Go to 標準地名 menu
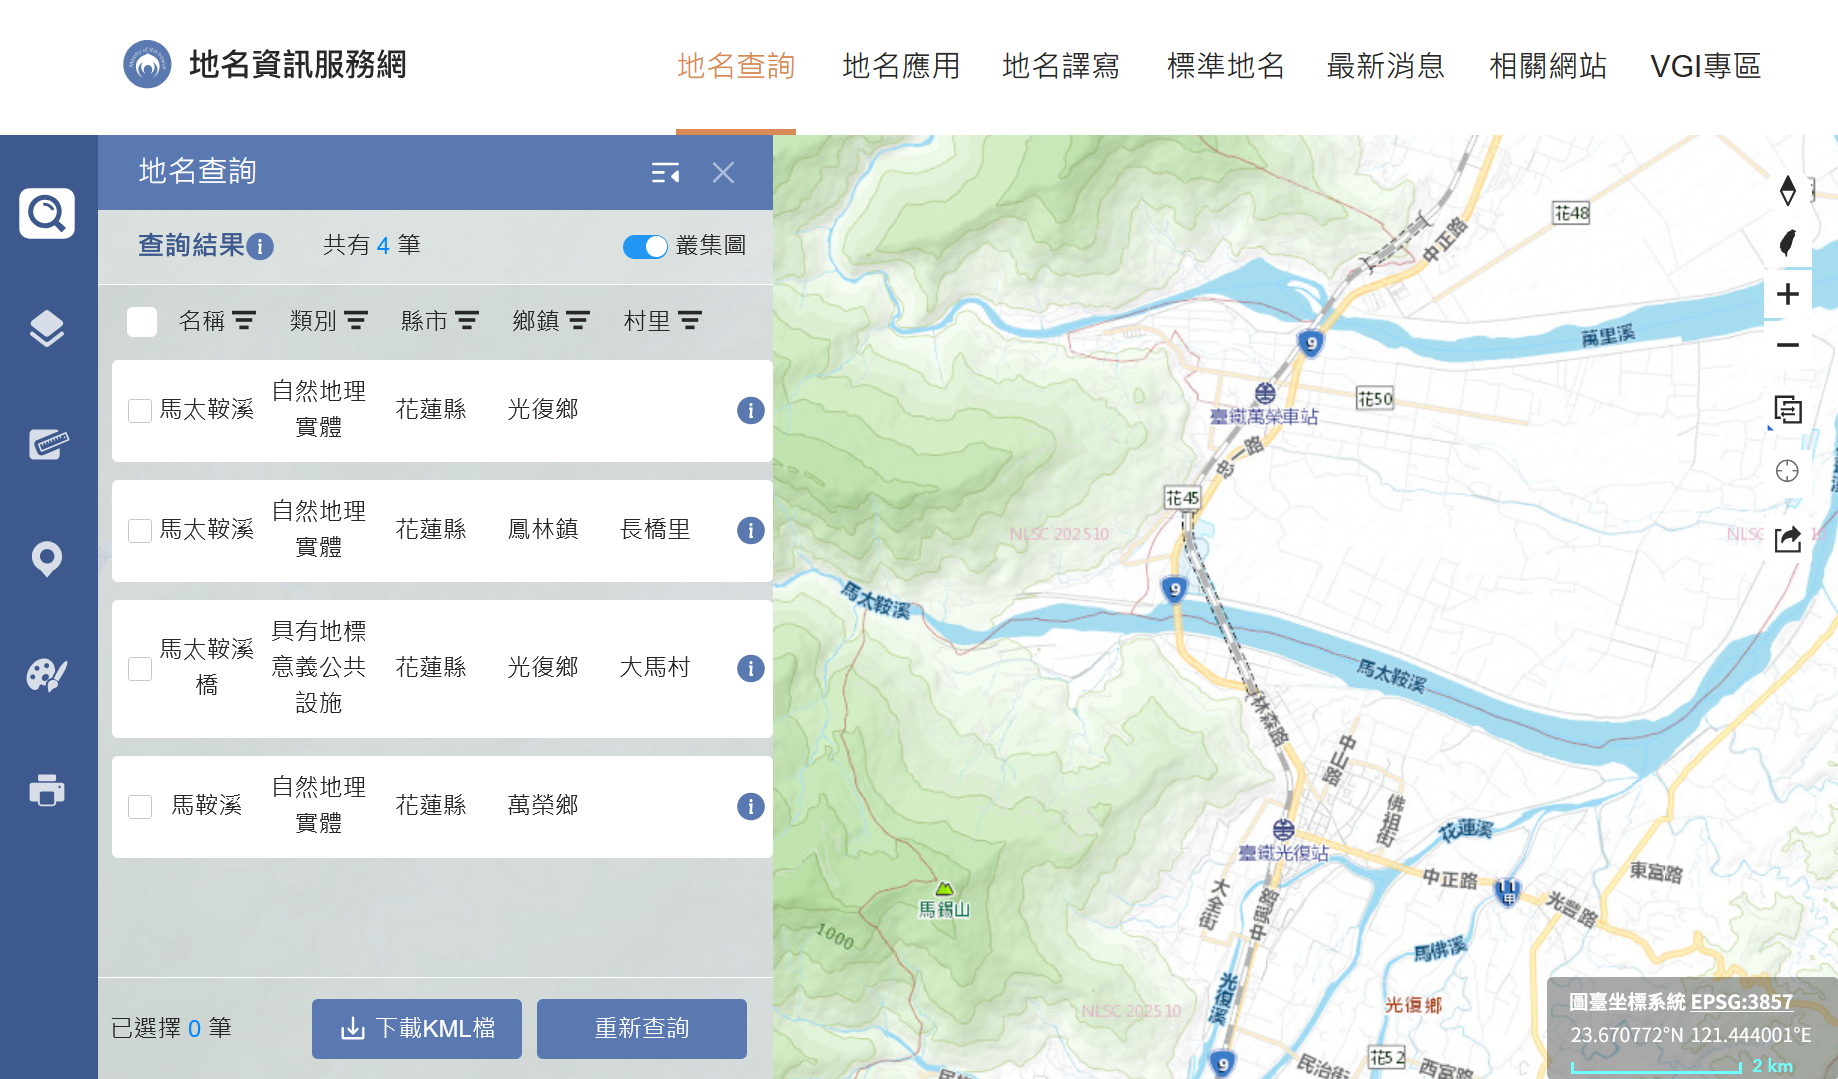Viewport: 1838px width, 1079px height. [x=1225, y=66]
